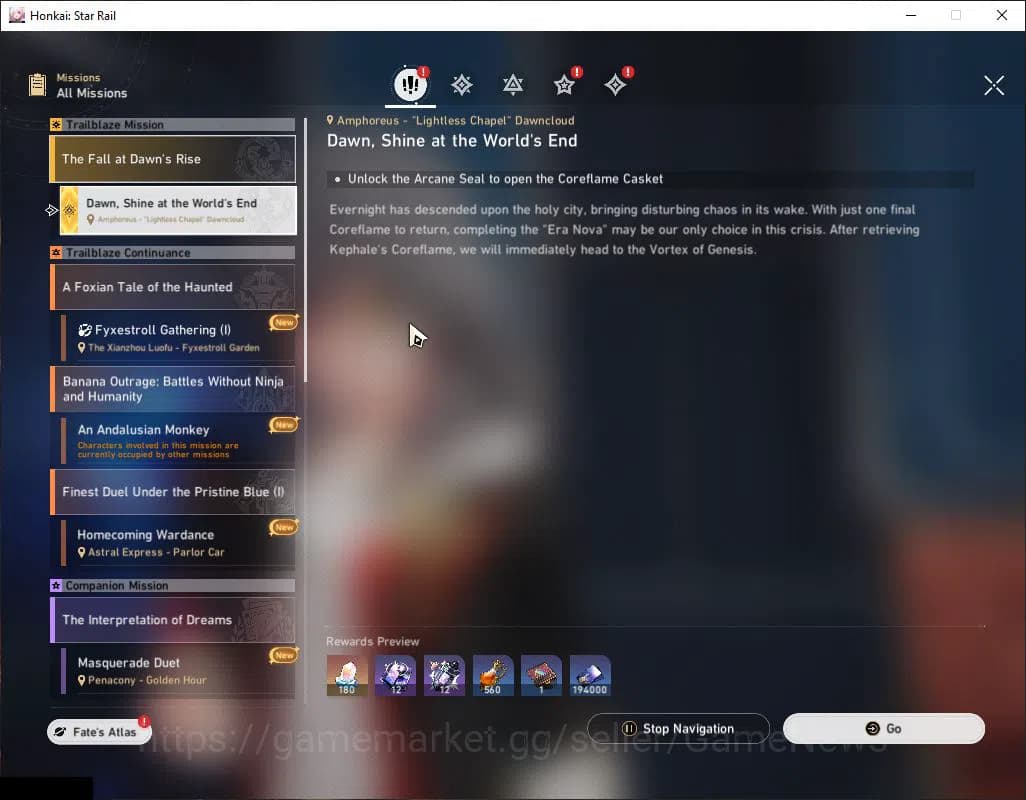1026x800 pixels.
Task: View the Stellar Jade 180 reward
Action: tap(347, 675)
